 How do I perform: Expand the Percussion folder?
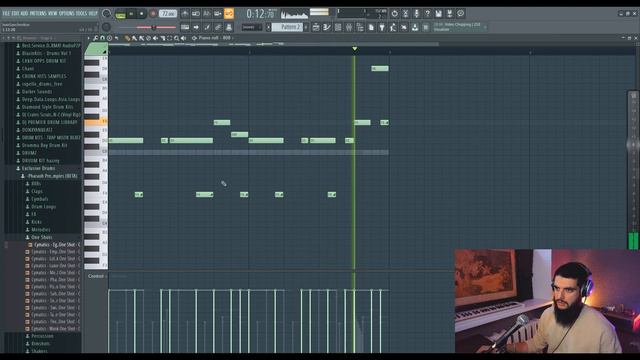[42, 336]
